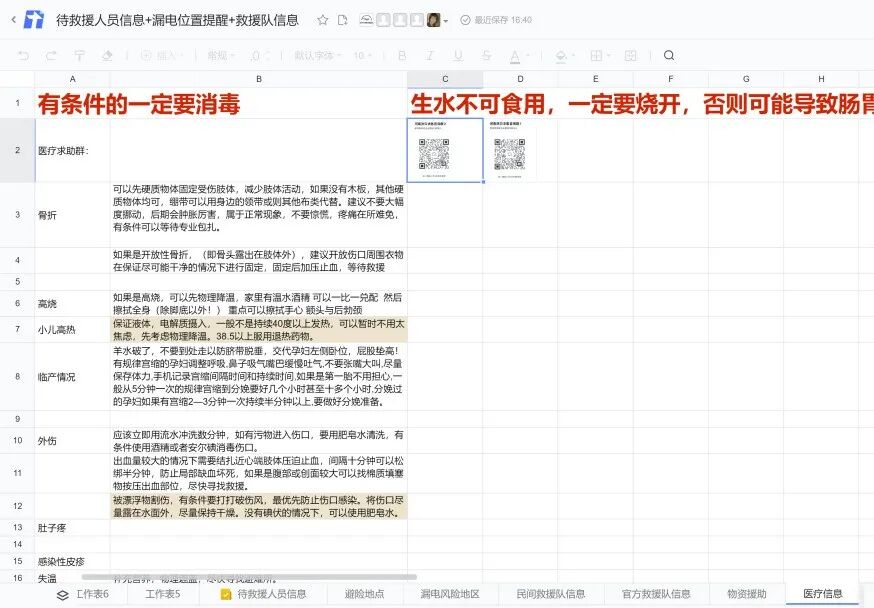Select column A header
Image resolution: width=874 pixels, height=608 pixels.
[72, 79]
